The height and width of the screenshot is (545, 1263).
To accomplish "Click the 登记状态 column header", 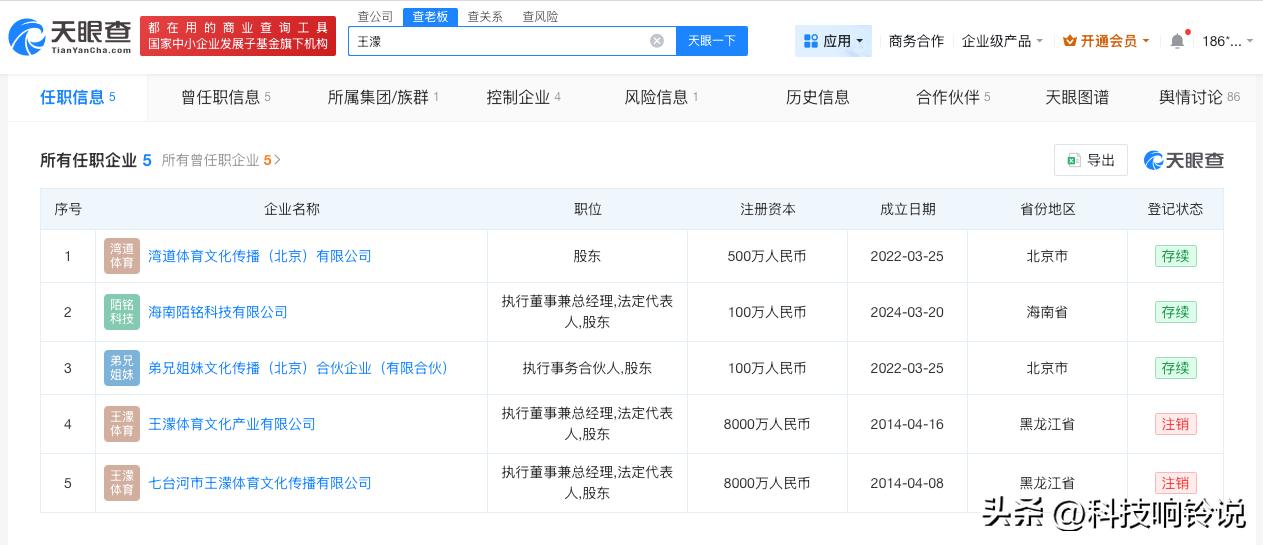I will (x=1175, y=209).
